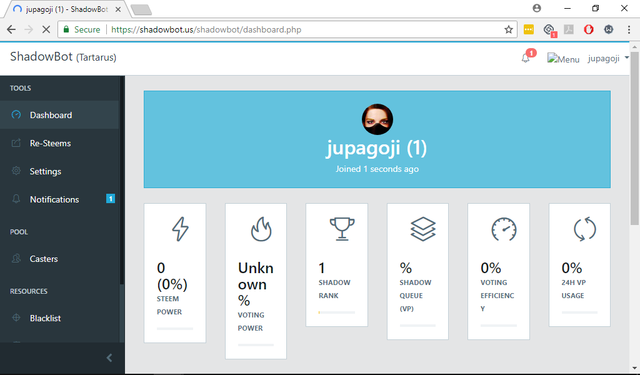This screenshot has height=375, width=640.
Task: Stop loading the page with X button
Action: pyautogui.click(x=46, y=29)
